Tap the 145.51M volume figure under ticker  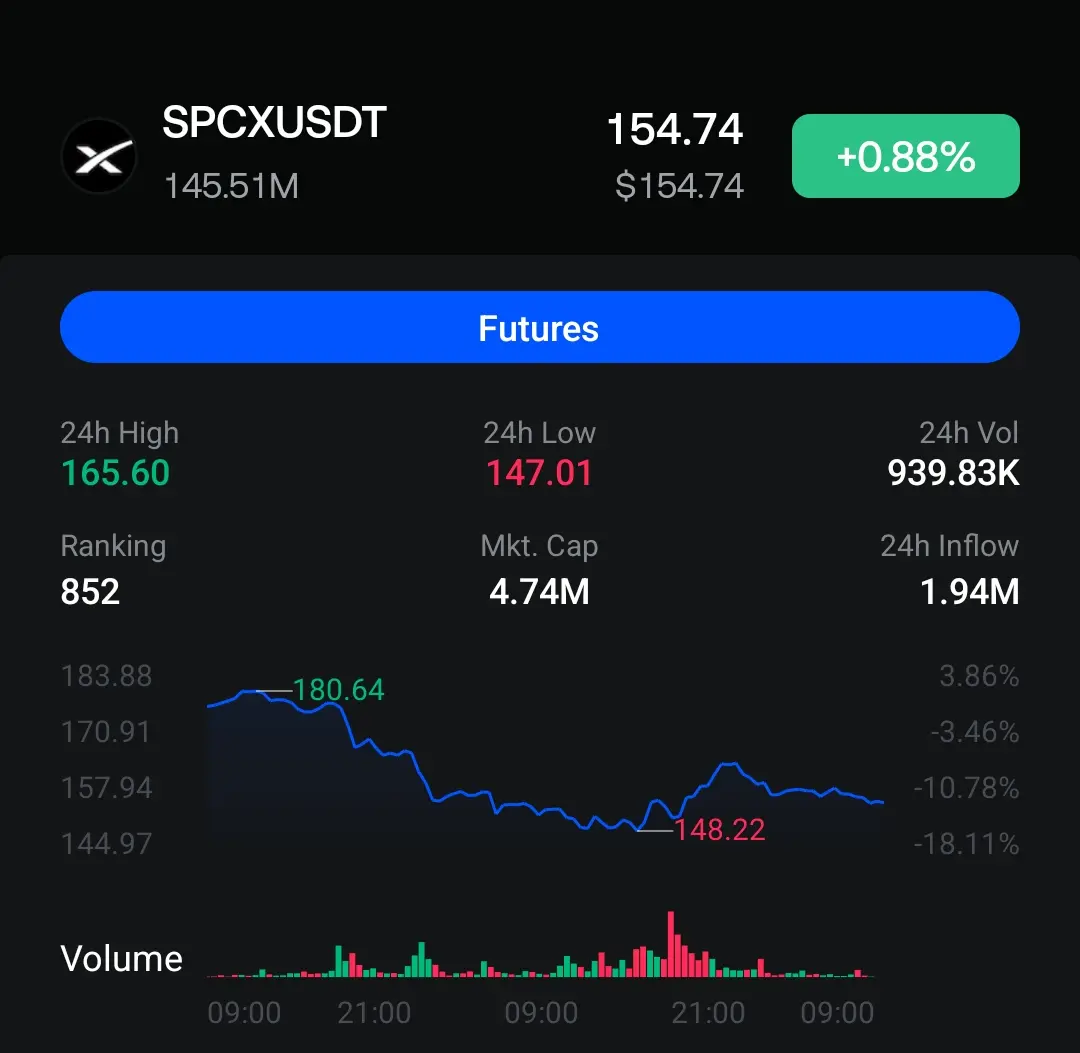pyautogui.click(x=231, y=186)
